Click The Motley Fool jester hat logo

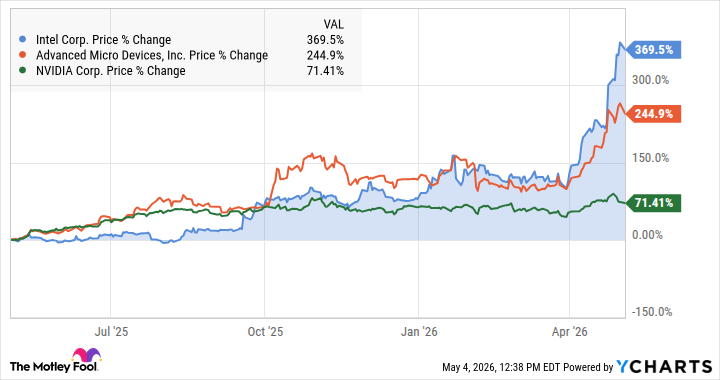86,356
